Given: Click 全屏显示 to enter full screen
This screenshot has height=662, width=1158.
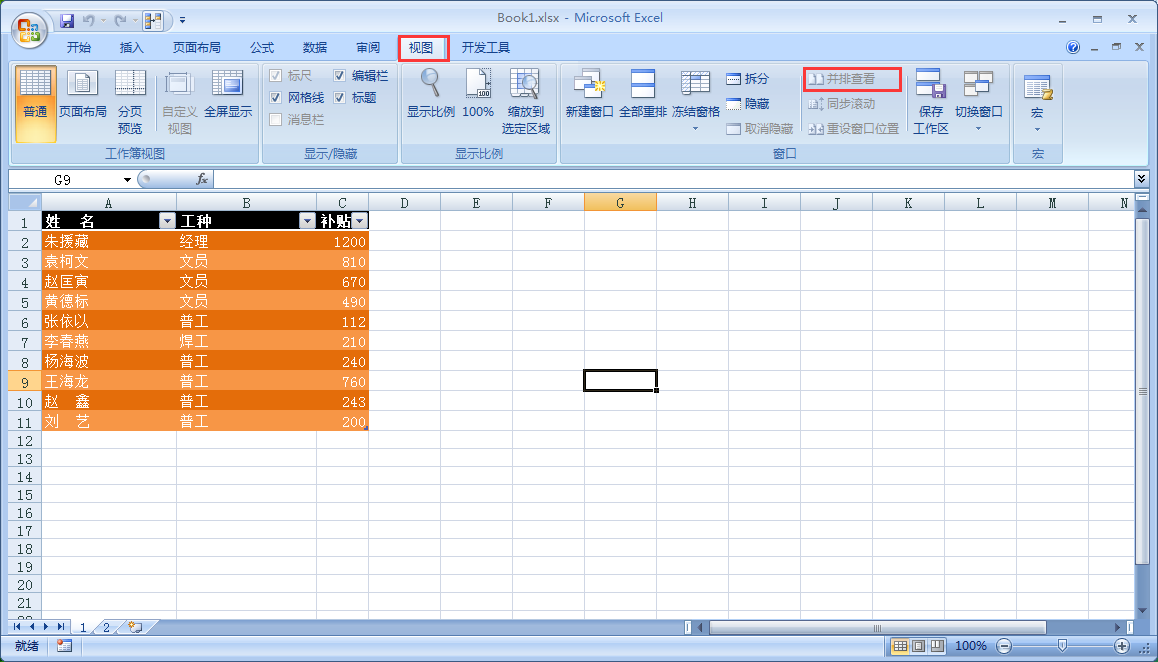Looking at the screenshot, I should (228, 95).
